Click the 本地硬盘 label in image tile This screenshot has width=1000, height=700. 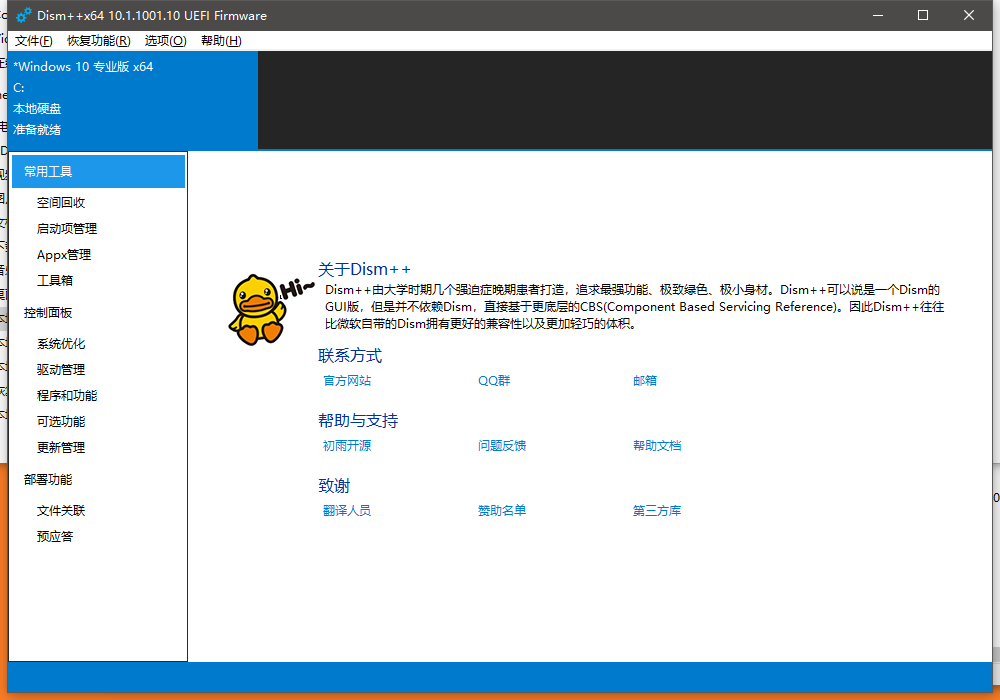(37, 109)
